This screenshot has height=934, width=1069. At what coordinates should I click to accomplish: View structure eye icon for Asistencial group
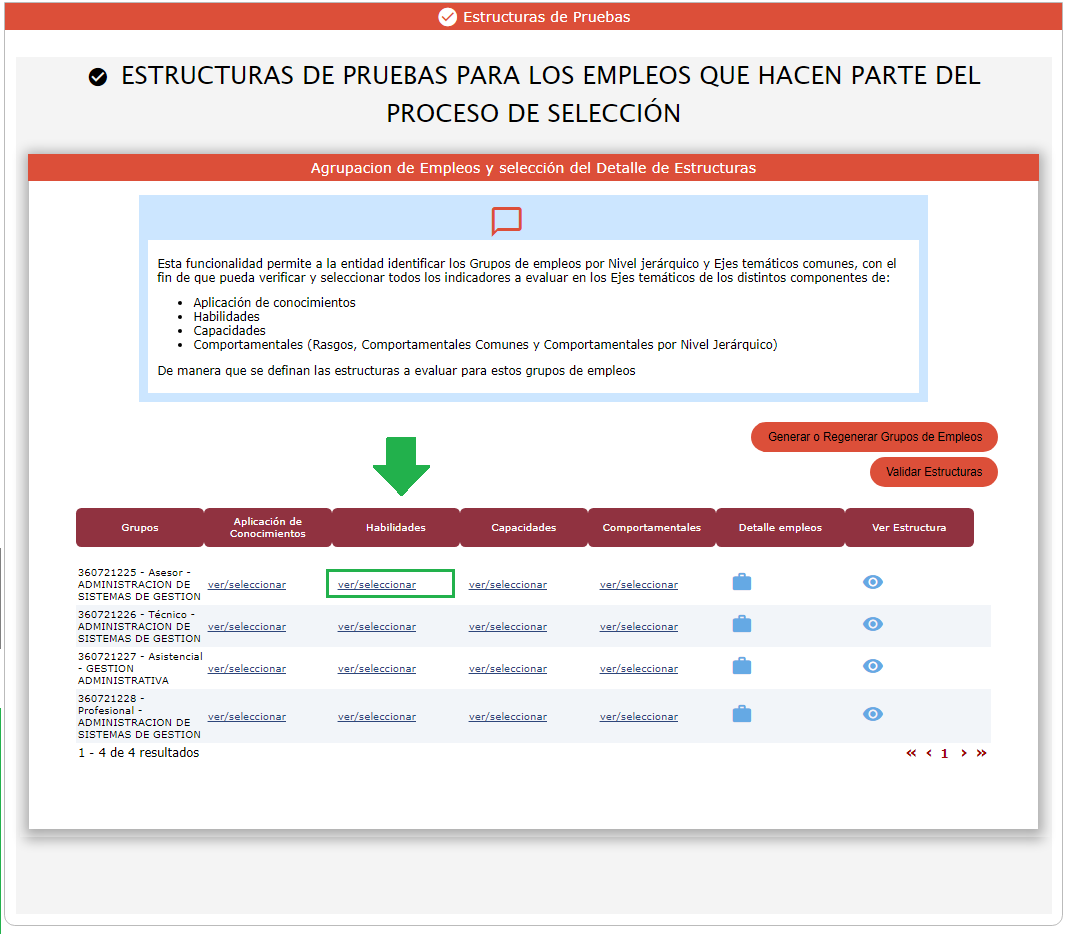coord(872,666)
